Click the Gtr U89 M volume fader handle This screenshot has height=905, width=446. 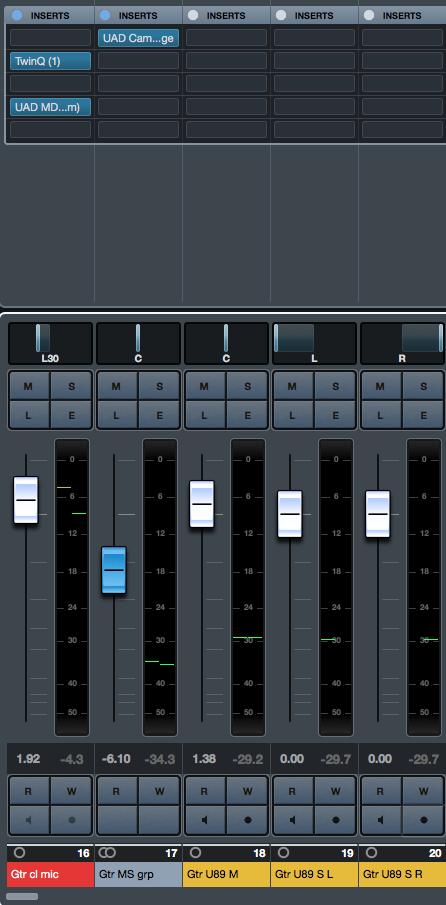tap(202, 504)
